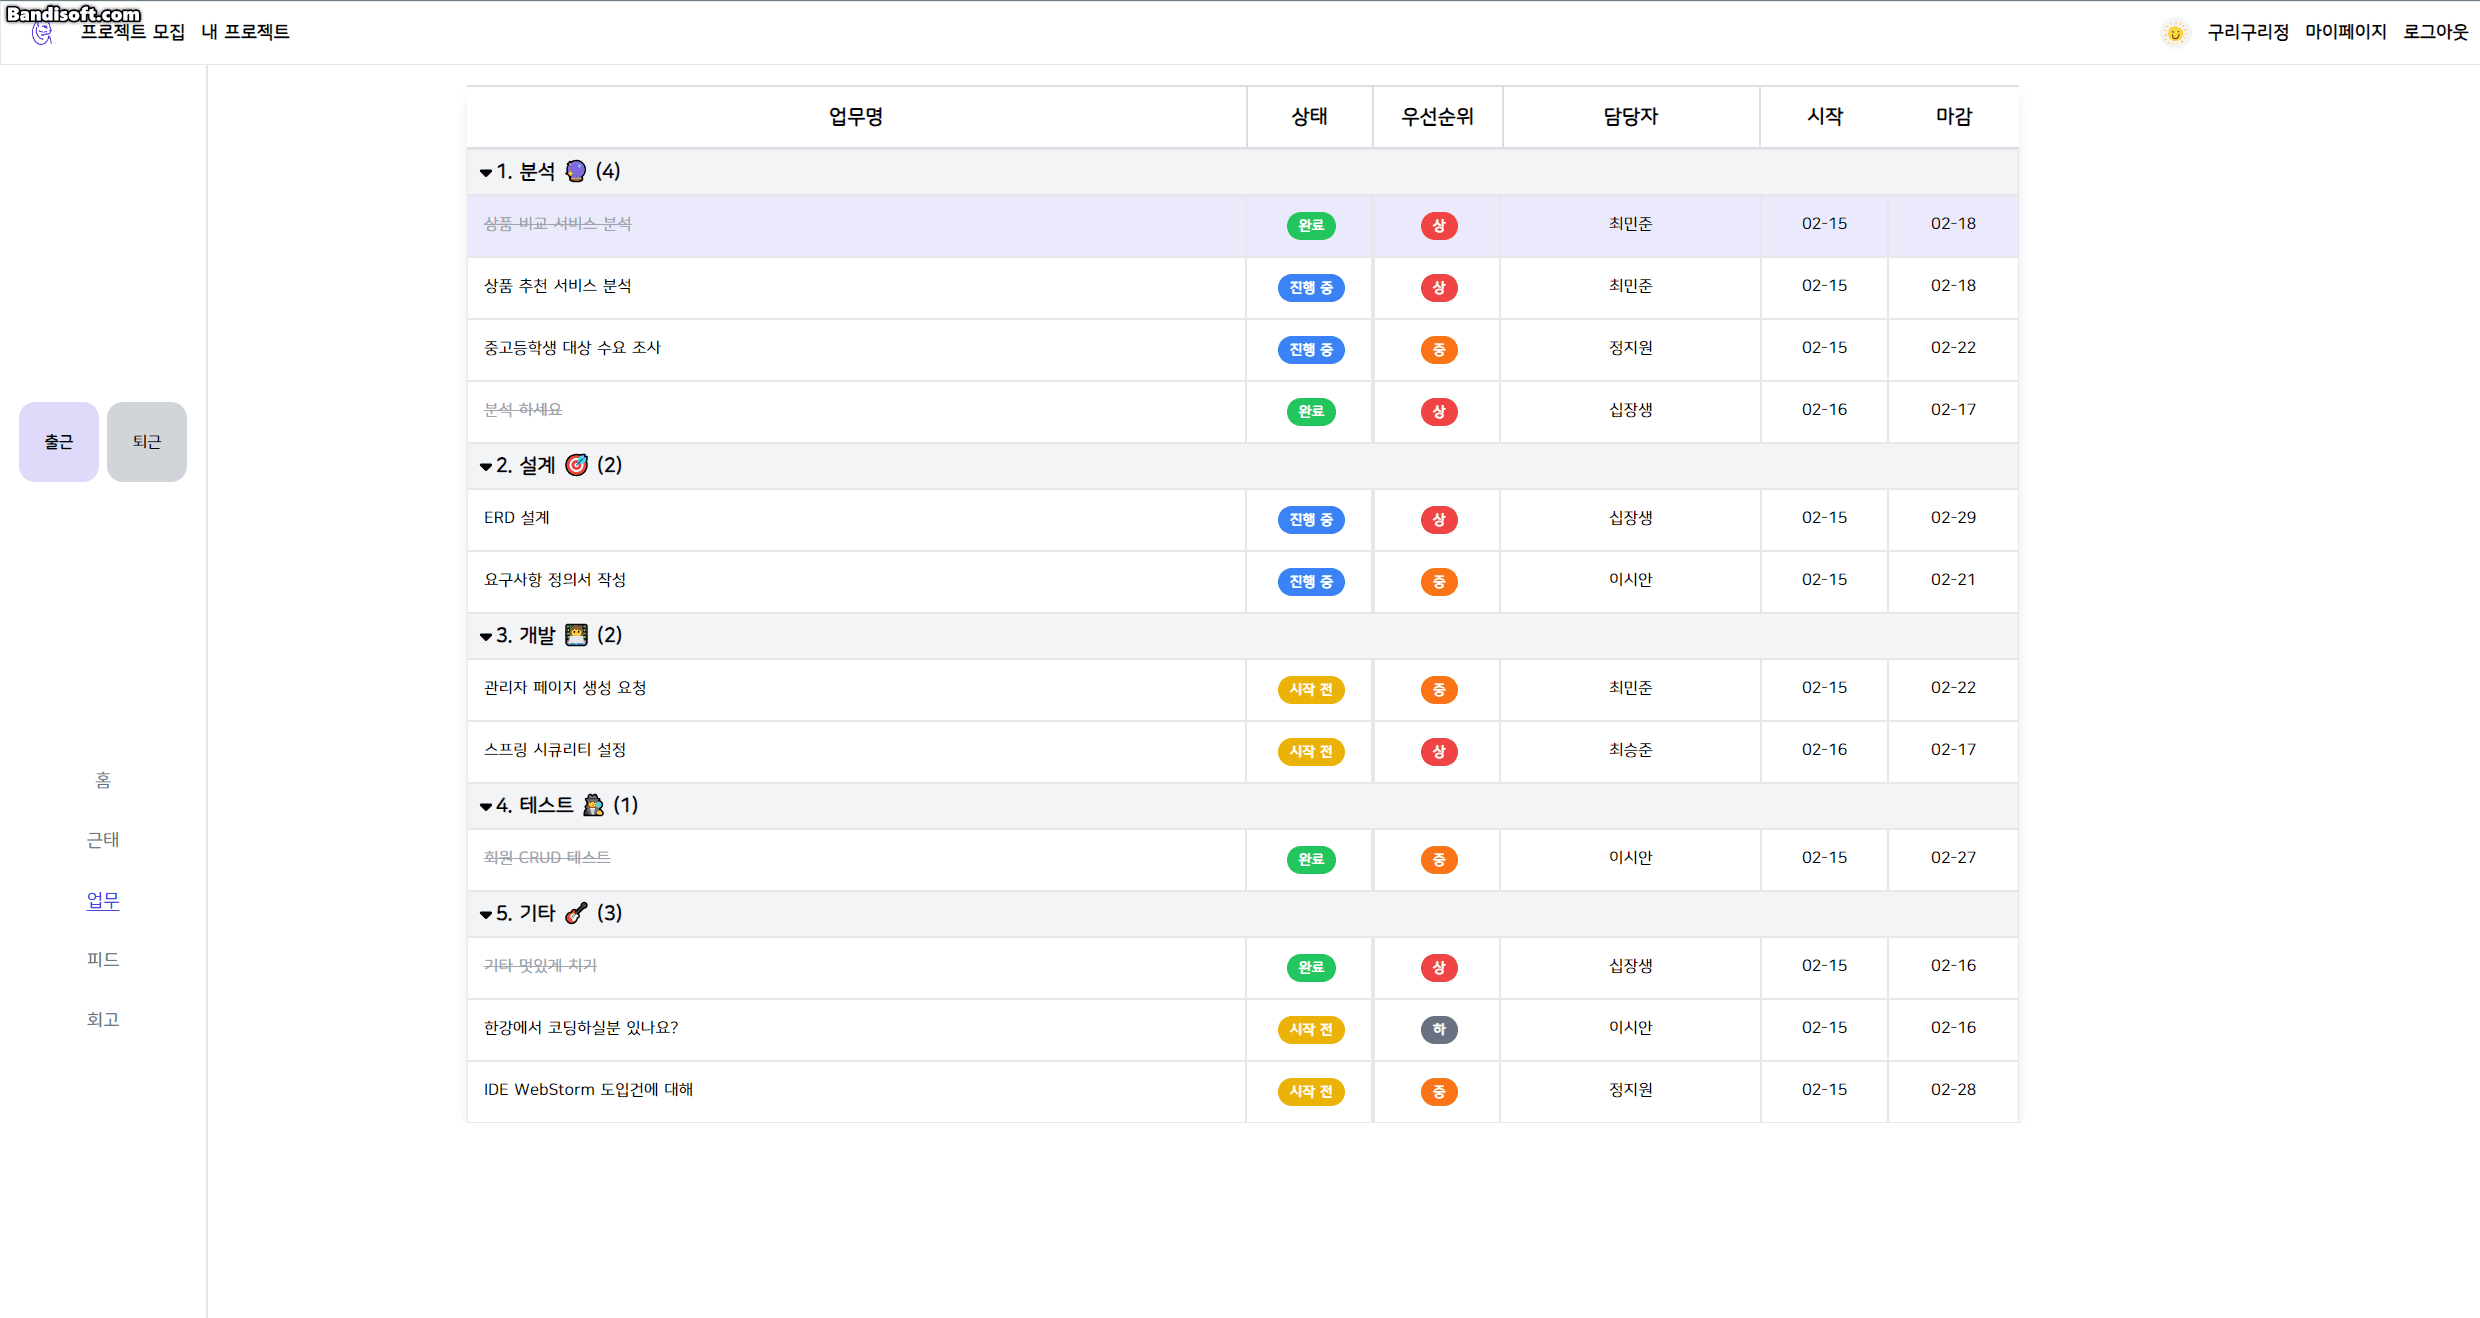Collapse the 5. 기타 section
2480x1318 pixels.
[x=484, y=913]
